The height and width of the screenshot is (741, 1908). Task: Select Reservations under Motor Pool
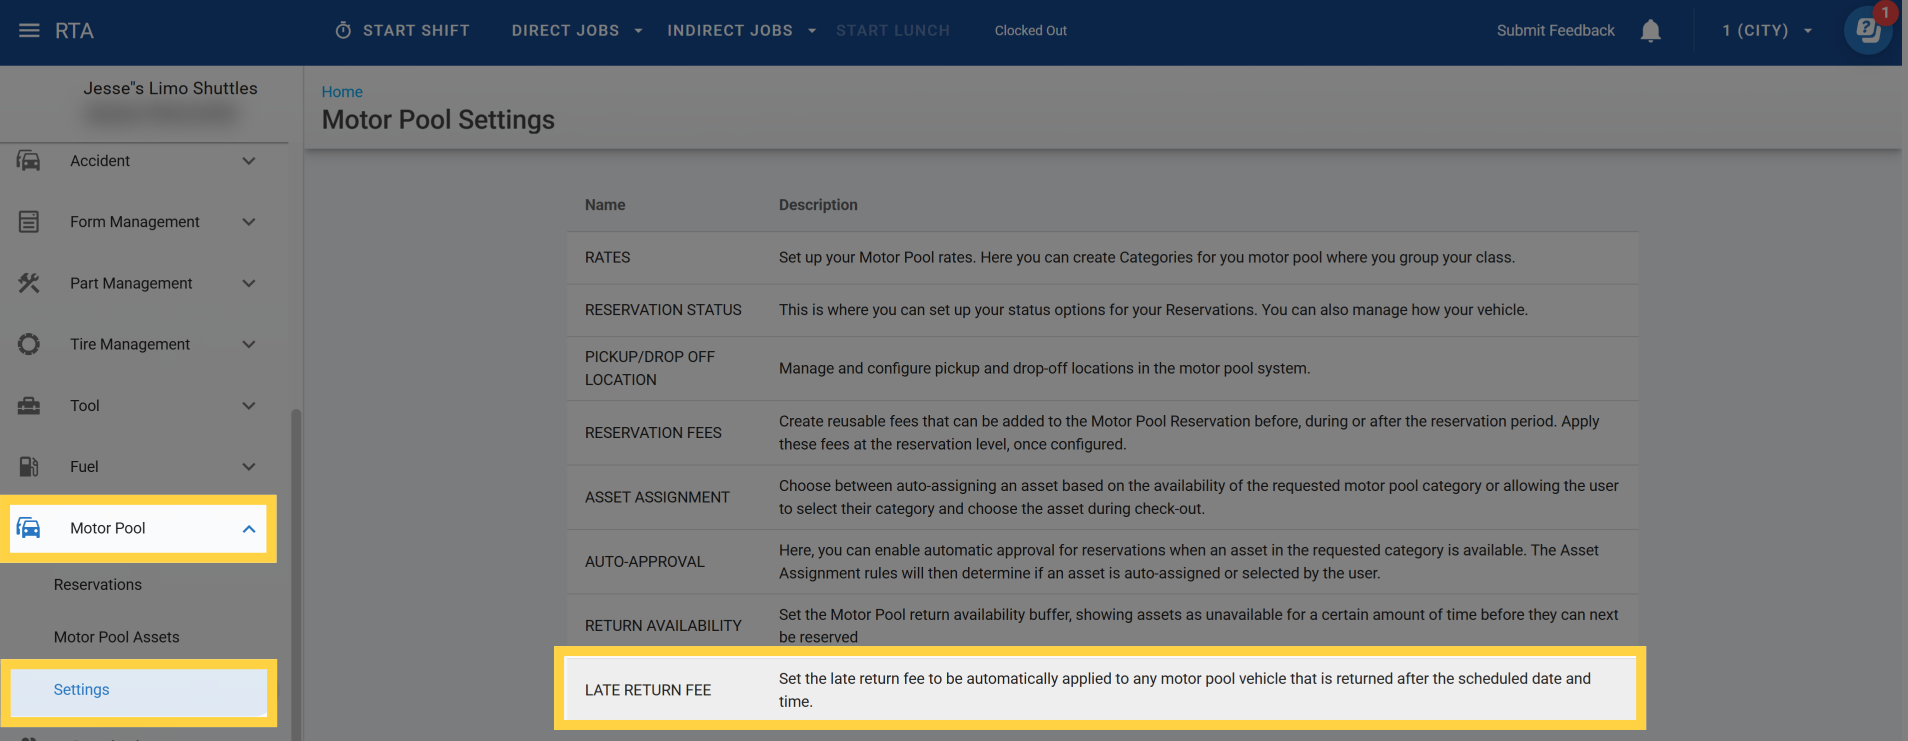(x=98, y=585)
